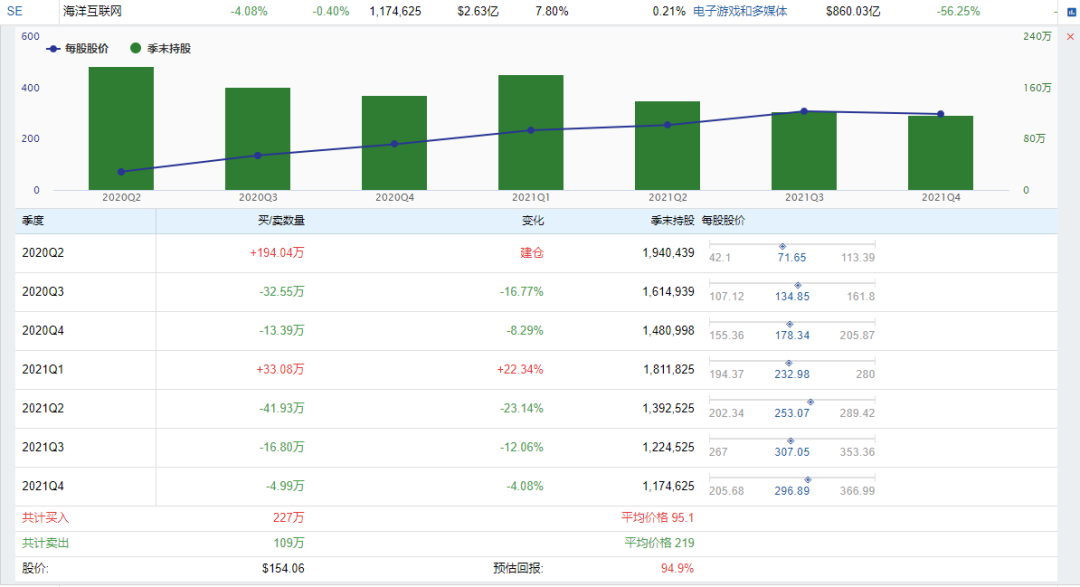
Task: Click the 建仓 change cell
Action: (x=532, y=253)
